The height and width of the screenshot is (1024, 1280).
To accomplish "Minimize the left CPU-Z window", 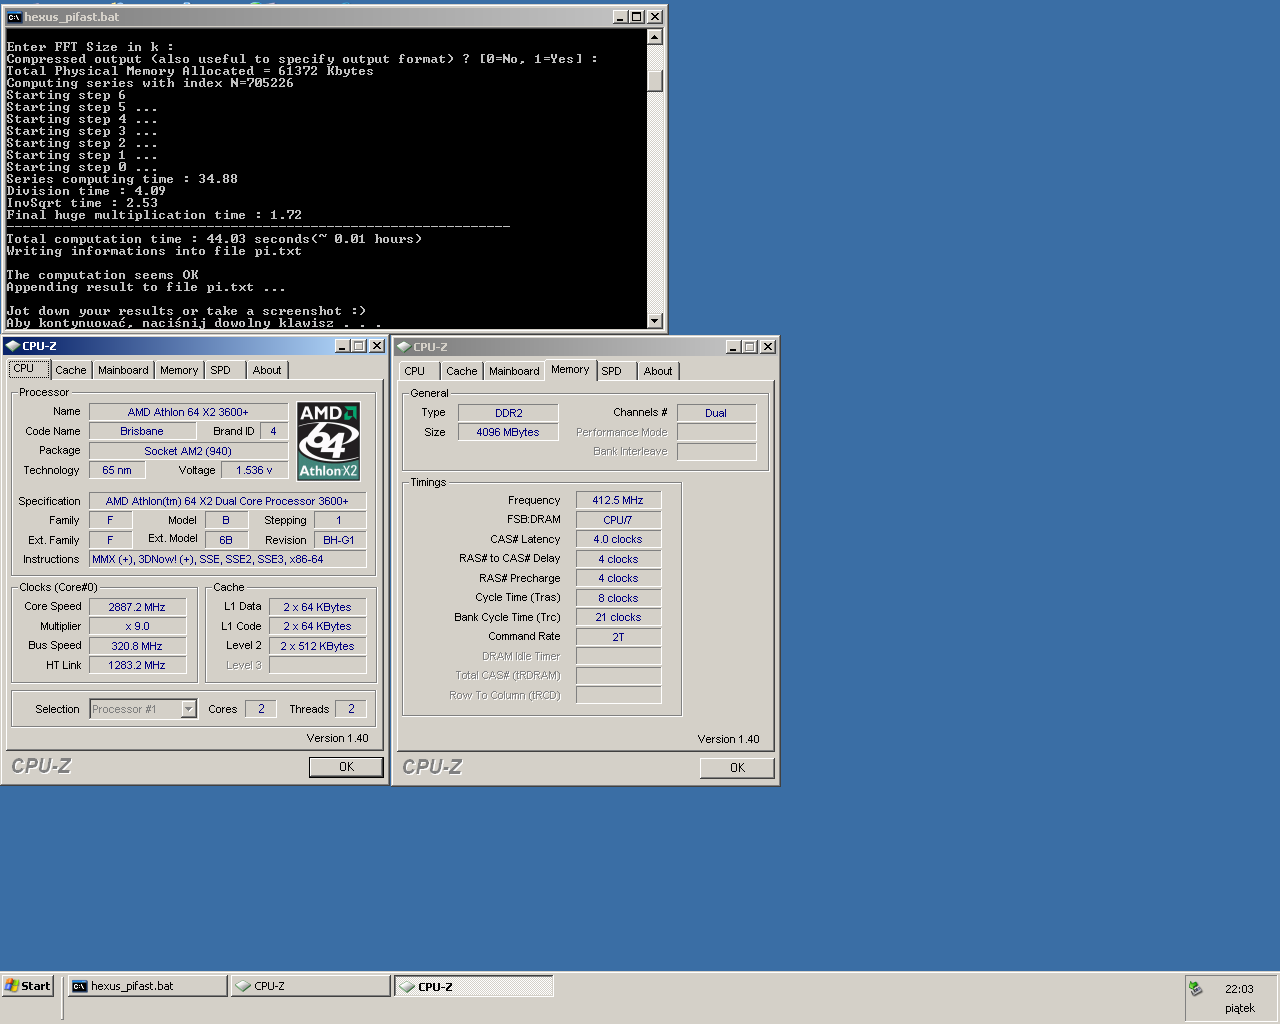I will pos(342,346).
